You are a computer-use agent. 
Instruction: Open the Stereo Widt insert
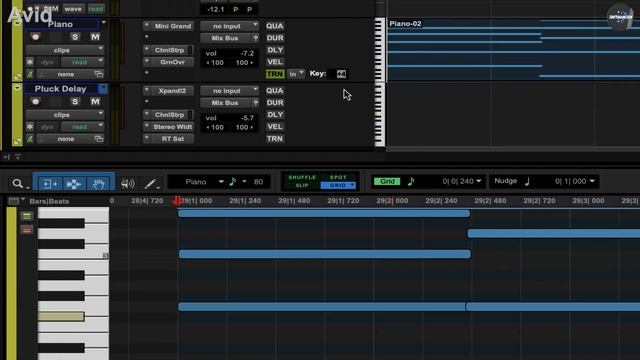tap(172, 127)
